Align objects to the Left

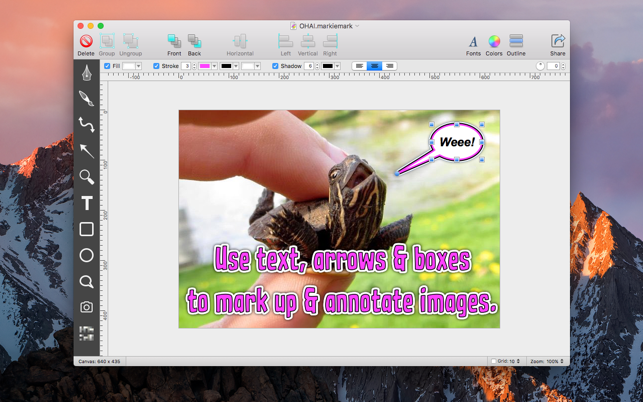pyautogui.click(x=285, y=45)
